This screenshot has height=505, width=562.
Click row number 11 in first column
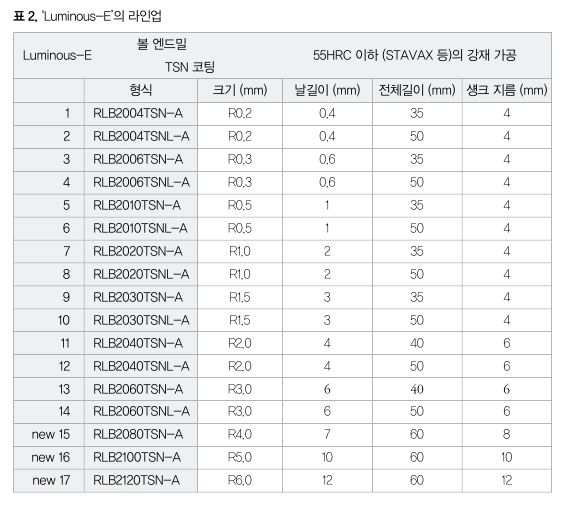coord(65,343)
